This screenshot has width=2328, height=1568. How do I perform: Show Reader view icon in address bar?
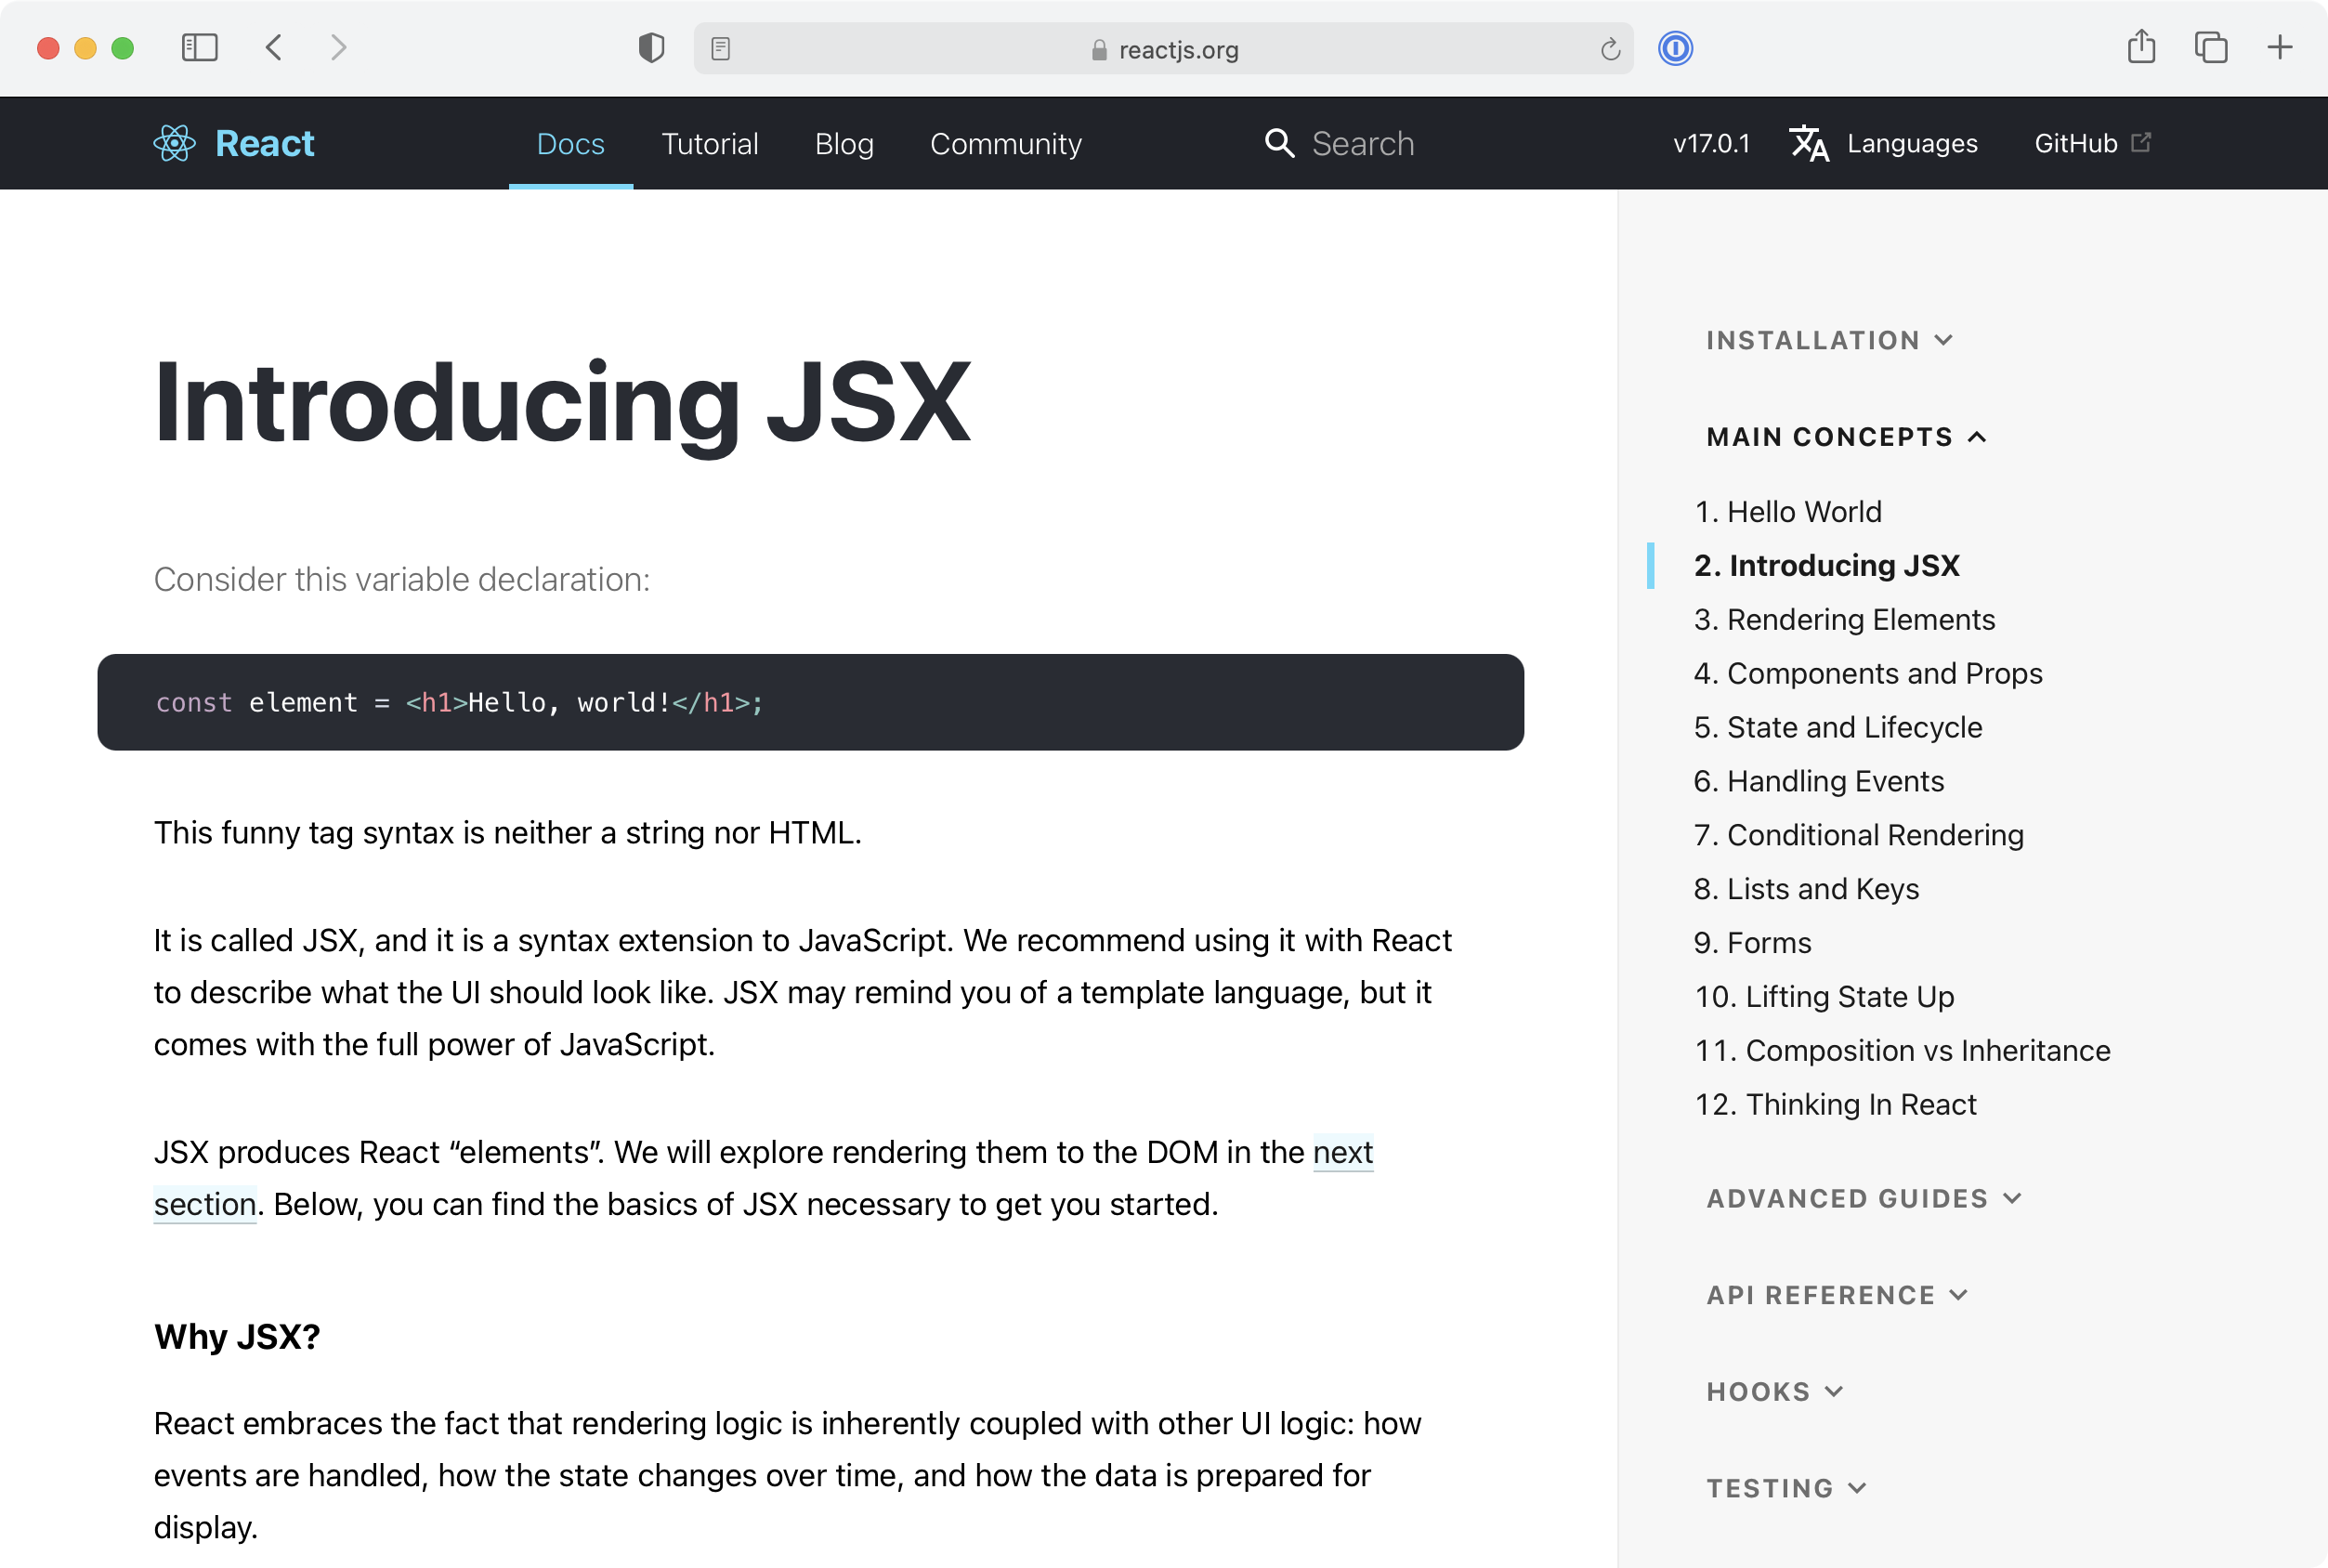coord(721,48)
